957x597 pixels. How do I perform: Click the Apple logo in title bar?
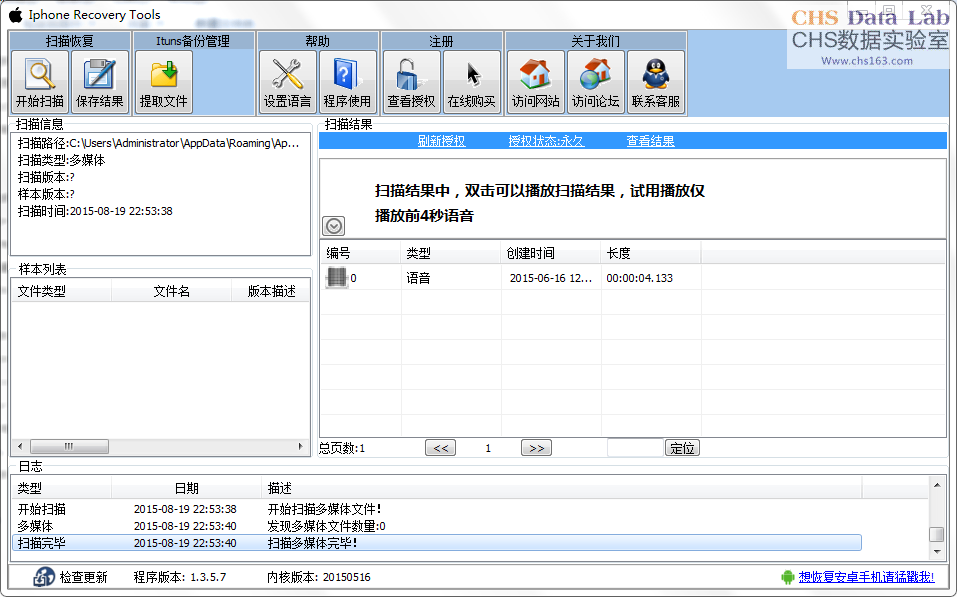coord(15,15)
